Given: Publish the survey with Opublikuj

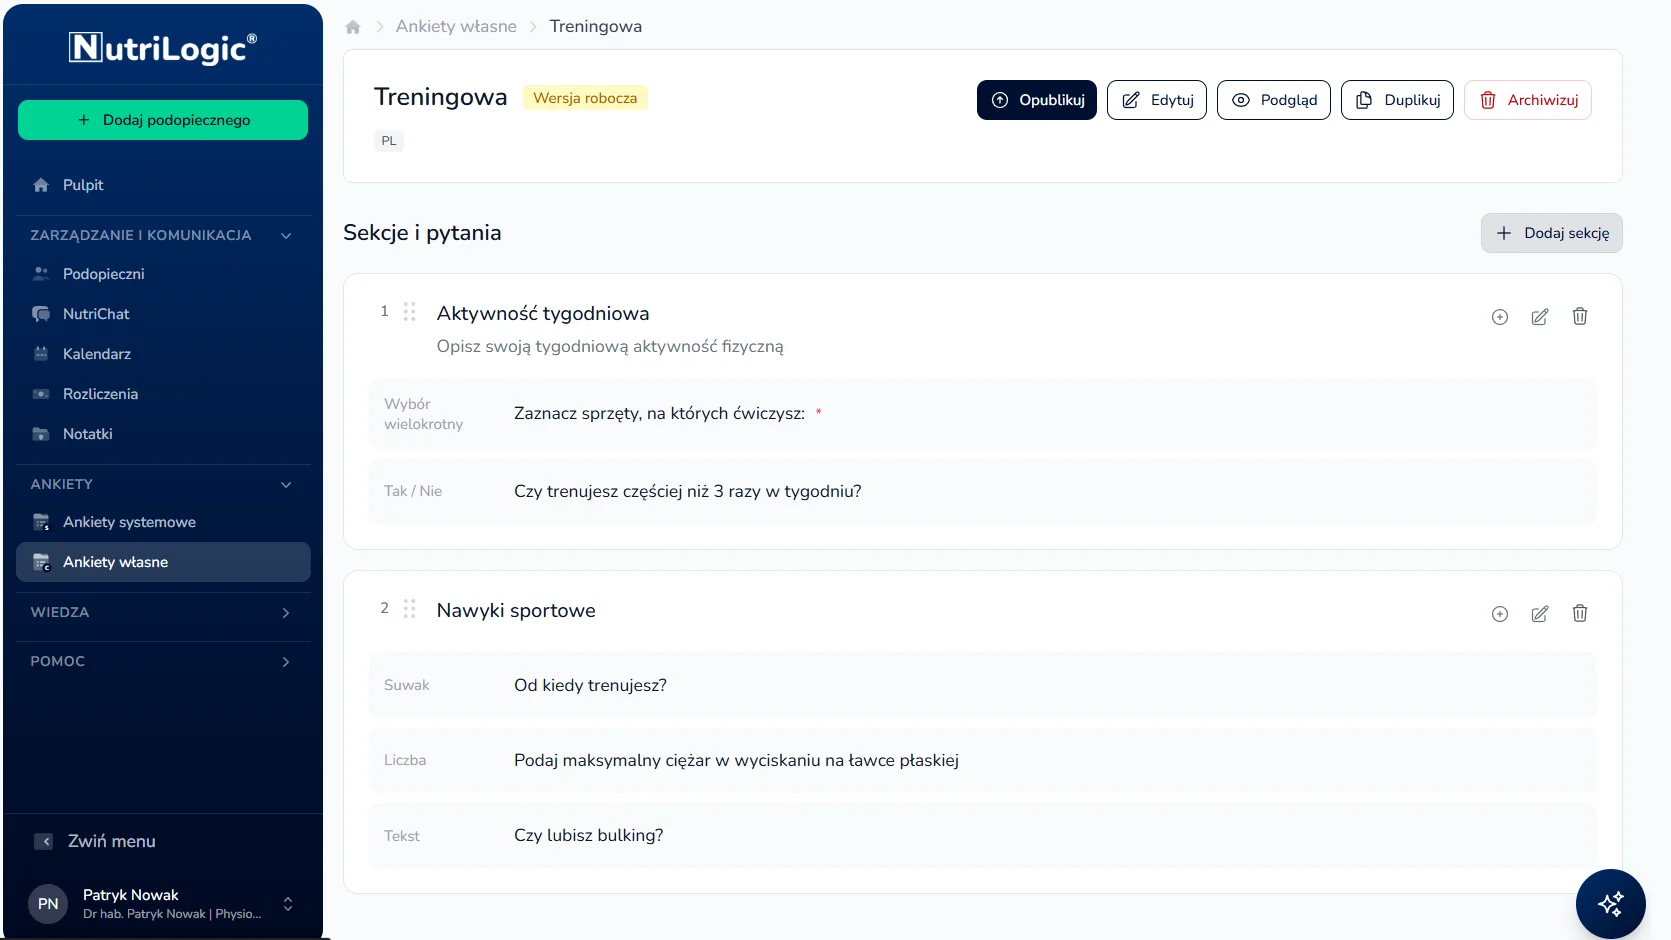Looking at the screenshot, I should [1037, 100].
